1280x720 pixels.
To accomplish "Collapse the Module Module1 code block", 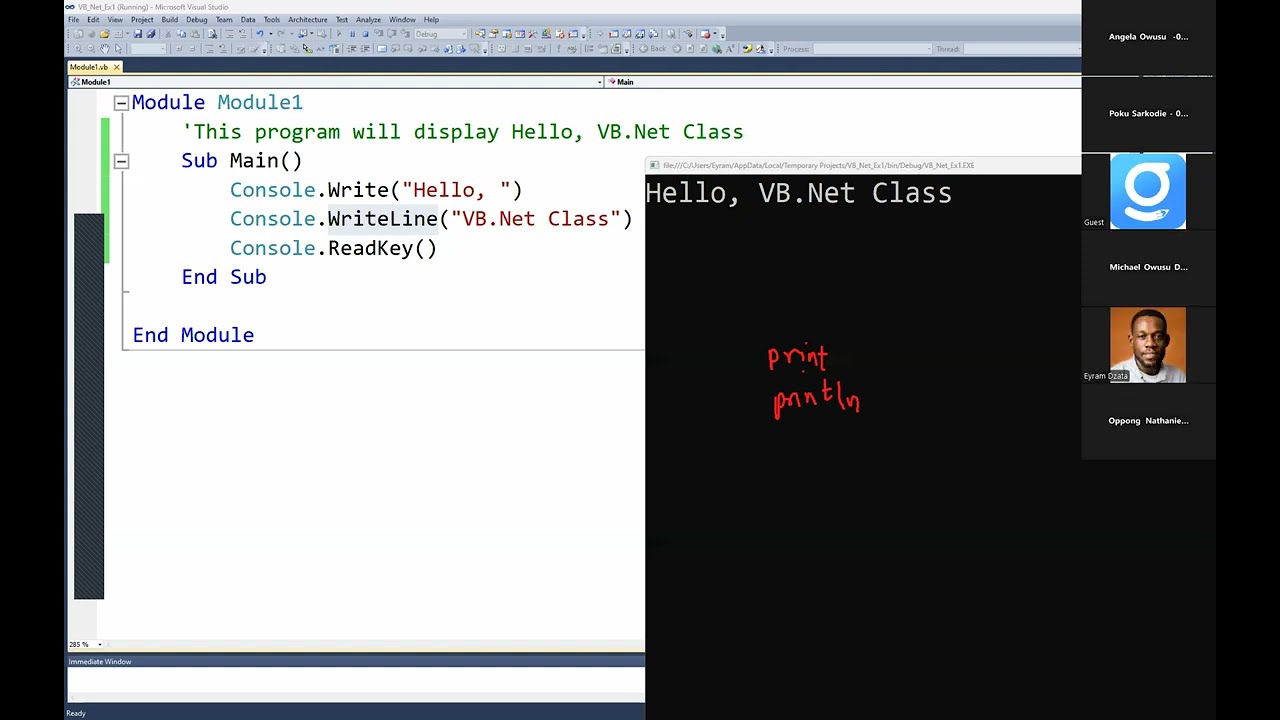I will [x=121, y=102].
